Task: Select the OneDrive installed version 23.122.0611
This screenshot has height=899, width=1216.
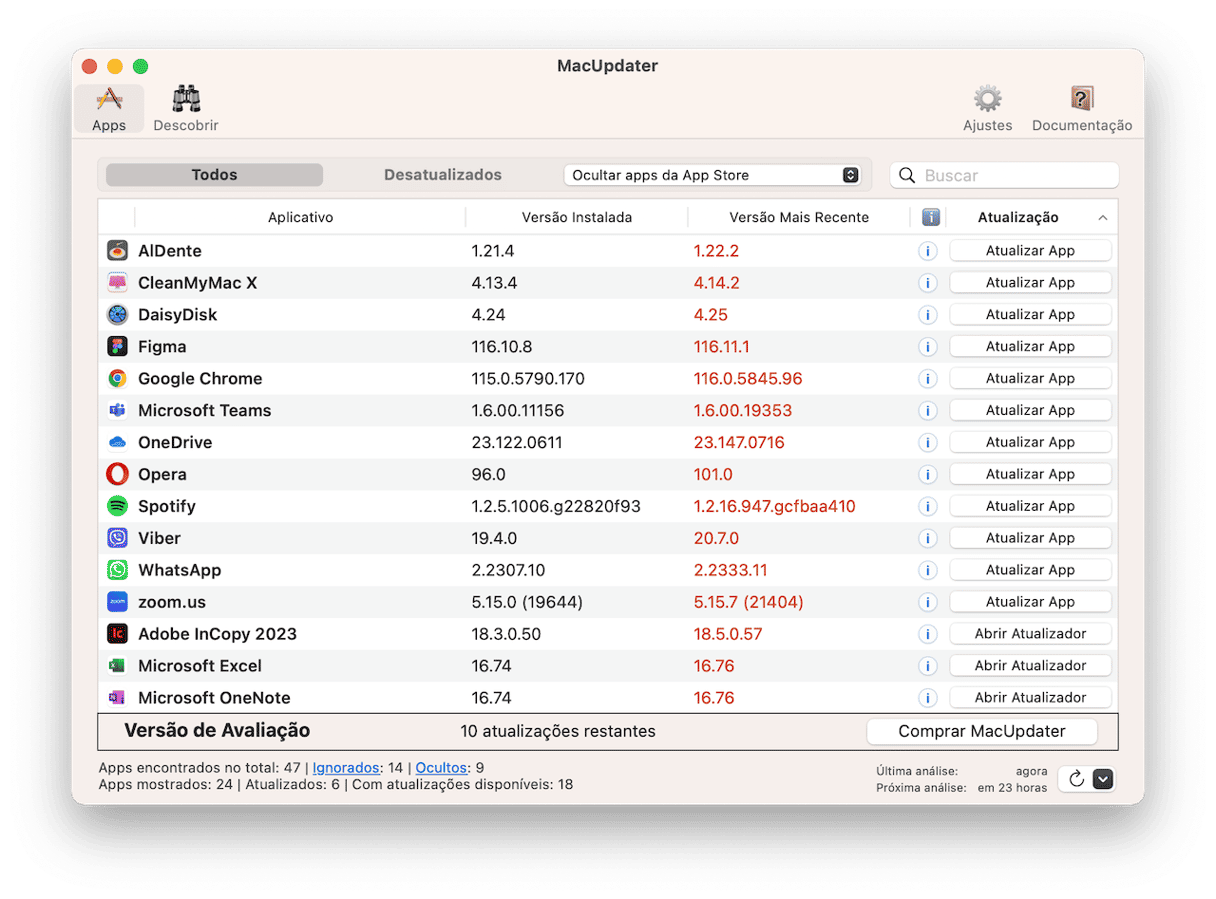Action: [x=517, y=443]
